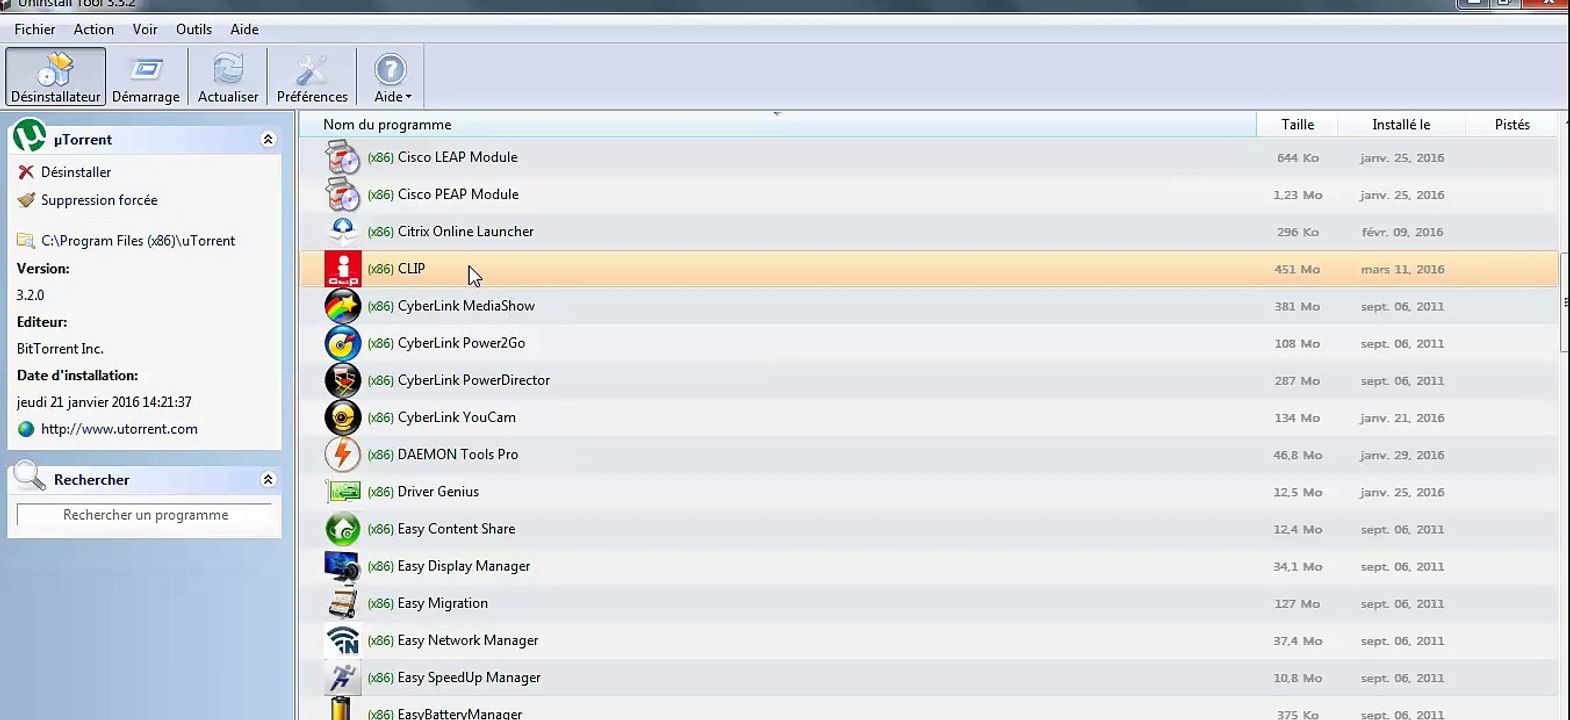Click the globe icon beside utorrent.com
The image size is (1570, 720).
pyautogui.click(x=26, y=429)
